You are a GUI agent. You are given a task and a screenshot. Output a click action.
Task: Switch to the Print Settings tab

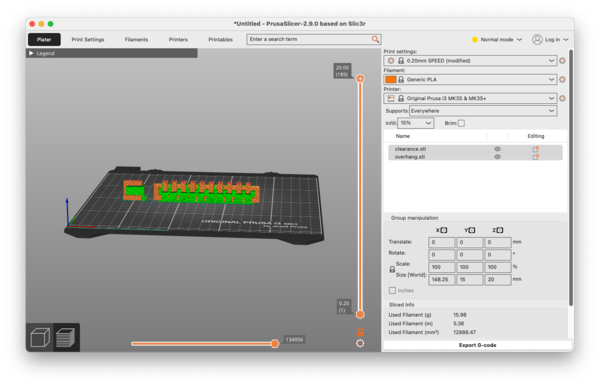click(x=88, y=39)
